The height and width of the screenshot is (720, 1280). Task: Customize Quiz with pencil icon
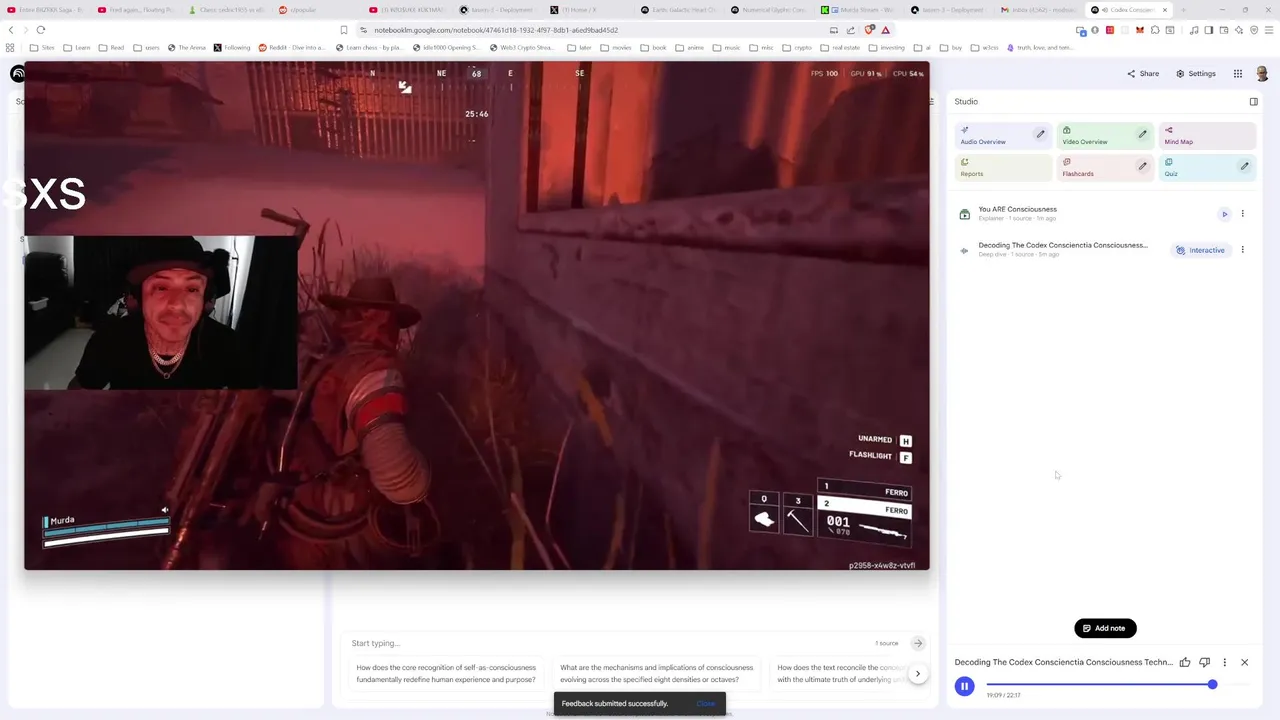point(1244,166)
